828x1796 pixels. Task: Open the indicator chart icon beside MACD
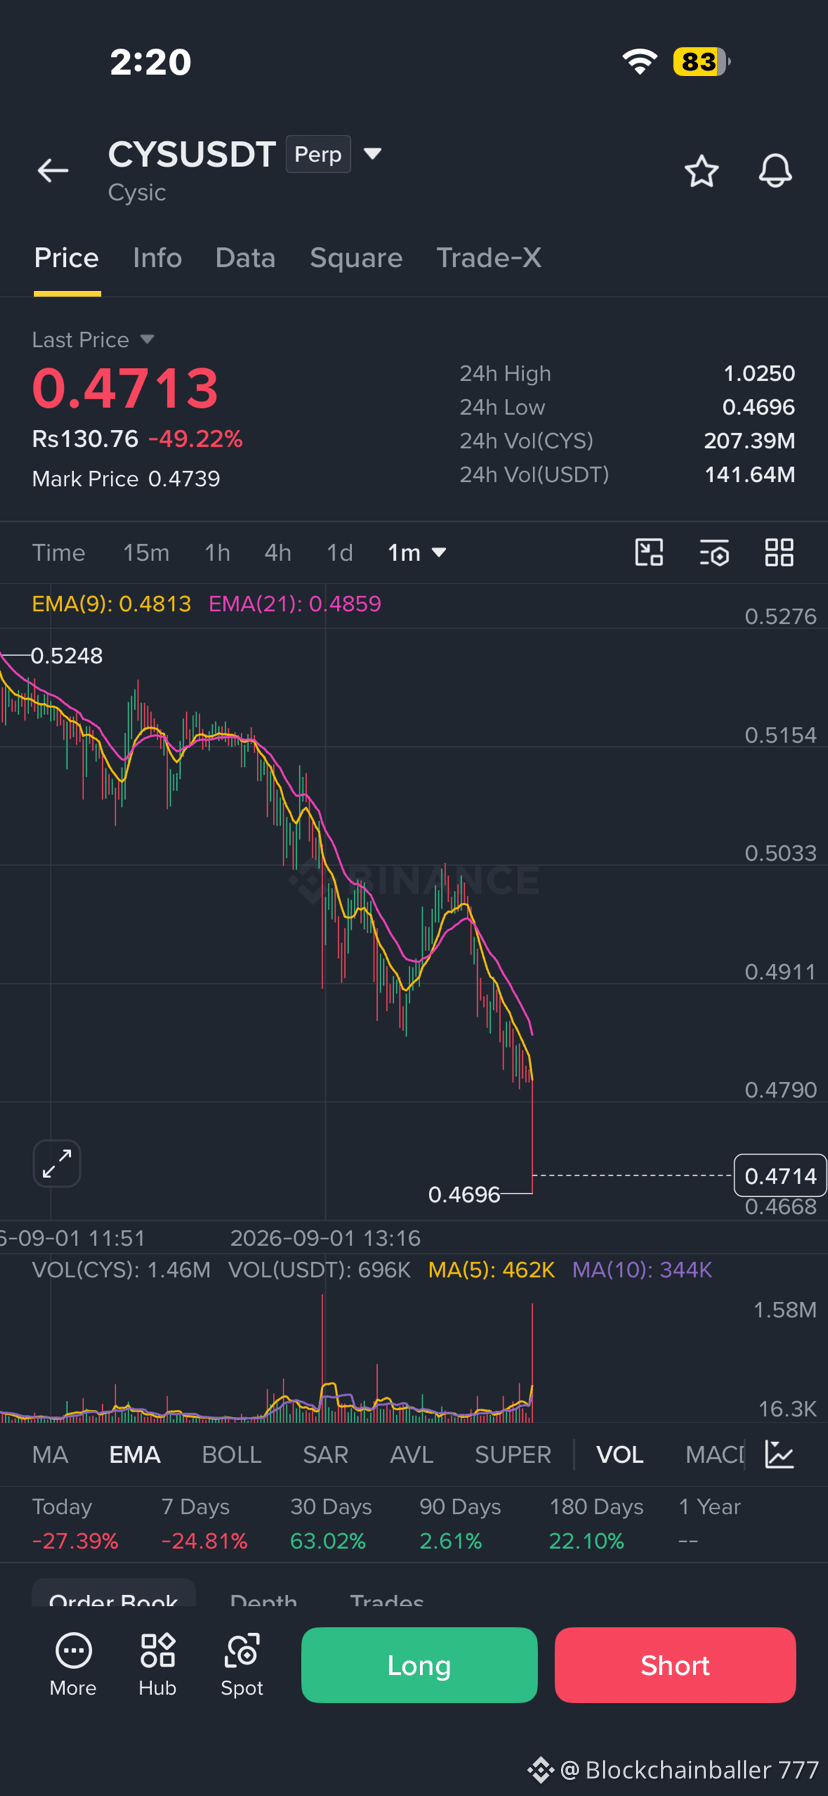pos(780,1454)
